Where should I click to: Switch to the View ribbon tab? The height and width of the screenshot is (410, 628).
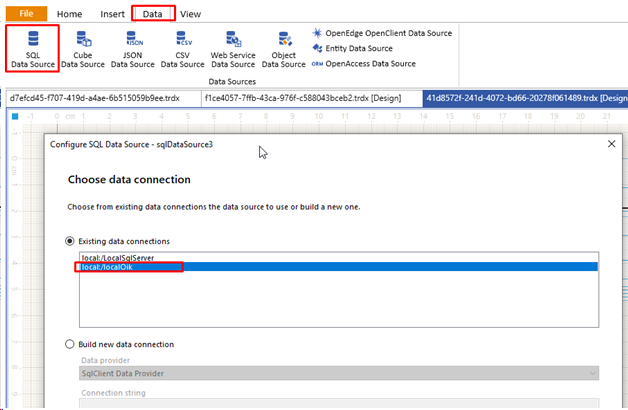coord(190,14)
